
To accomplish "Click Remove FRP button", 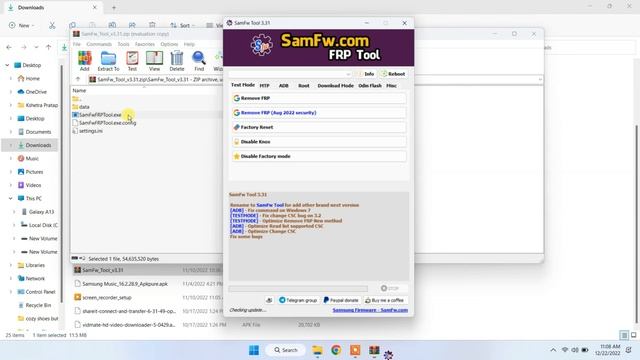I will coord(319,98).
